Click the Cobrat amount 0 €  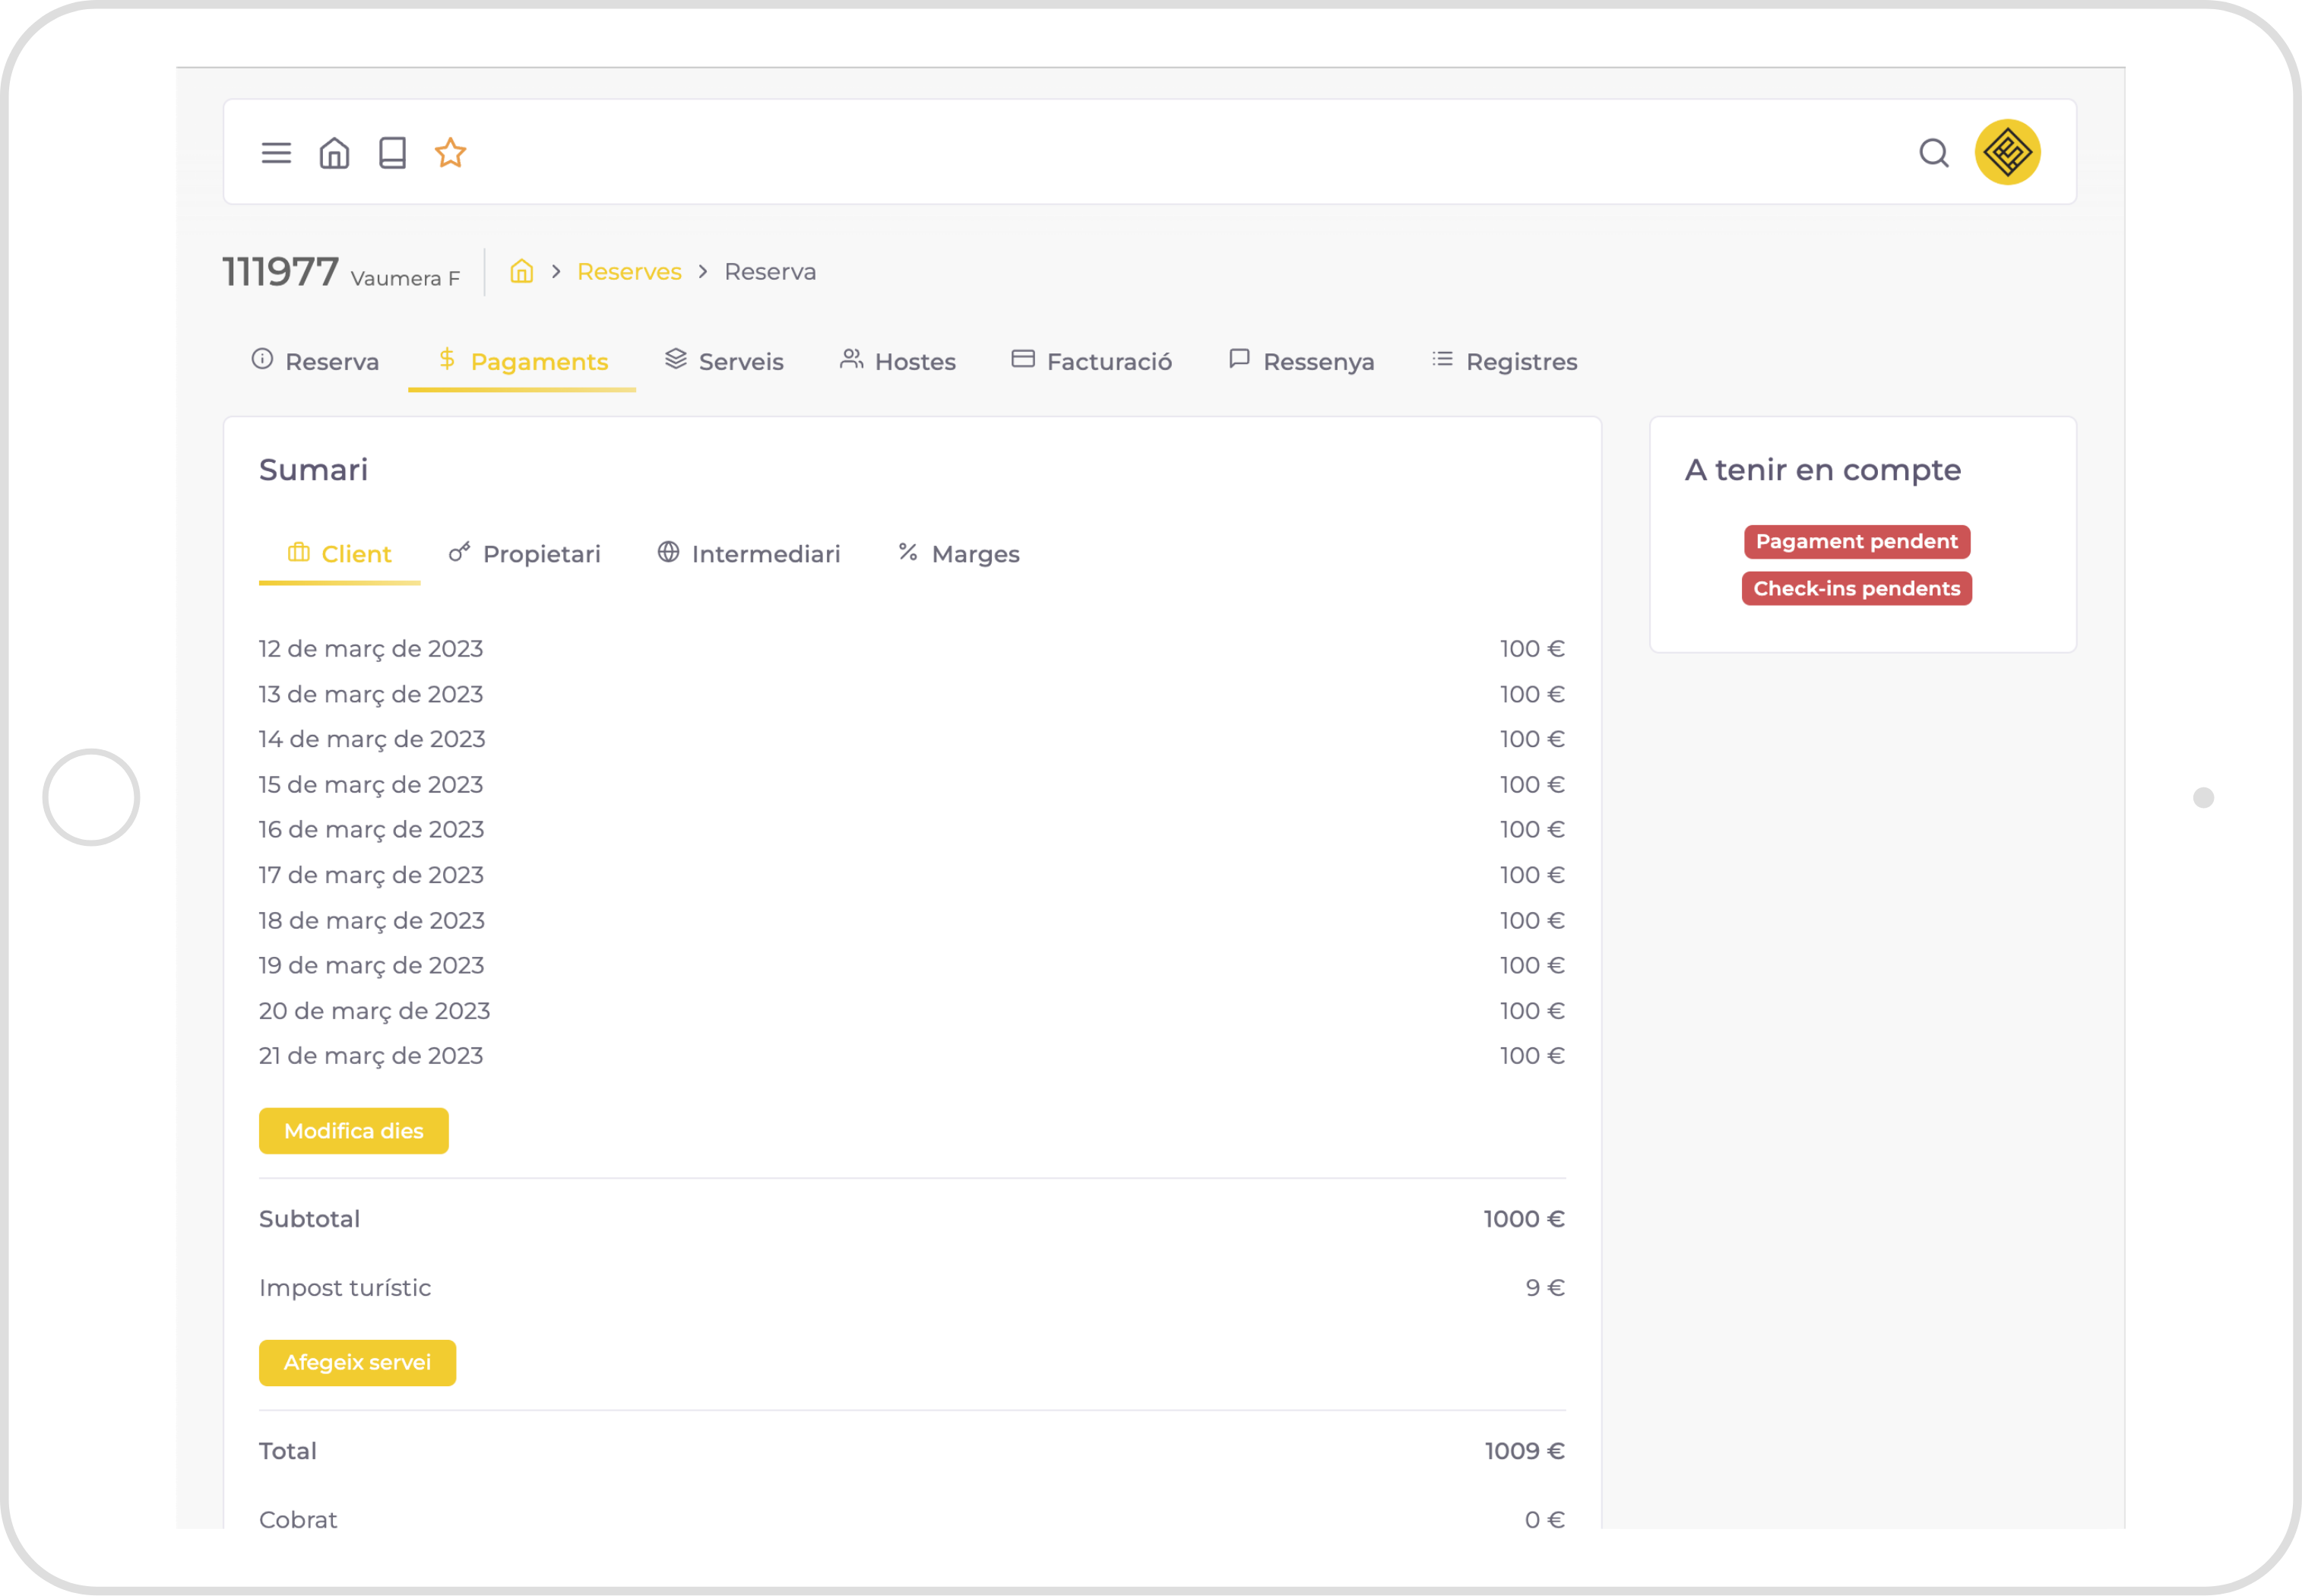coord(1545,1520)
